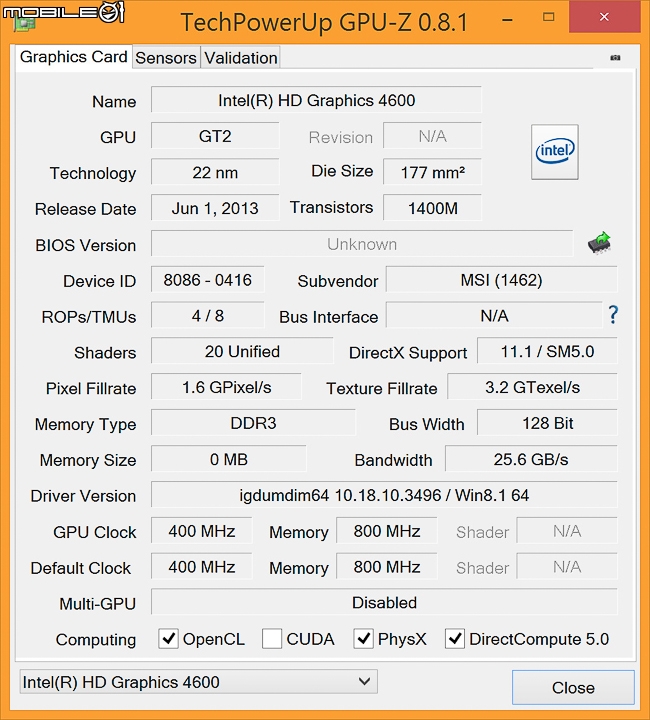This screenshot has height=720, width=650.
Task: Click the BIOS export chip icon
Action: tap(600, 242)
